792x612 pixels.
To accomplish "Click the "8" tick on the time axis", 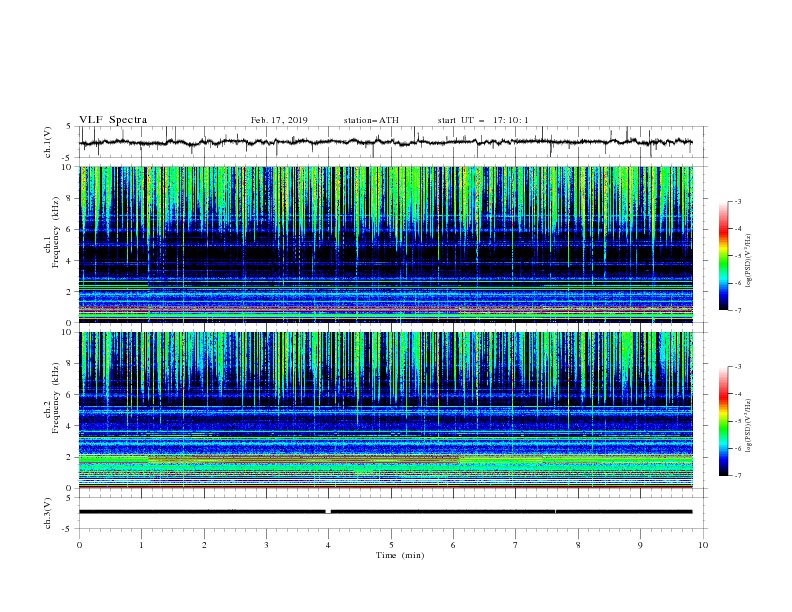I will pyautogui.click(x=578, y=545).
